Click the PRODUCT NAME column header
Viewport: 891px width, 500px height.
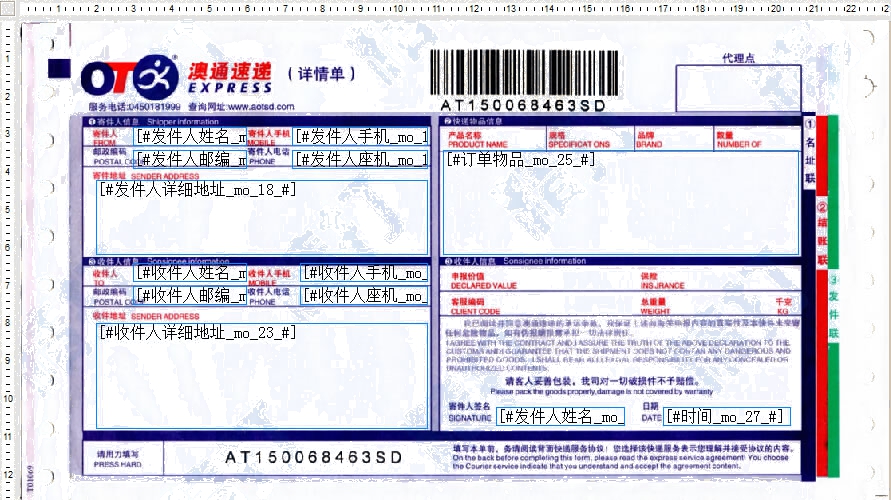click(x=477, y=144)
